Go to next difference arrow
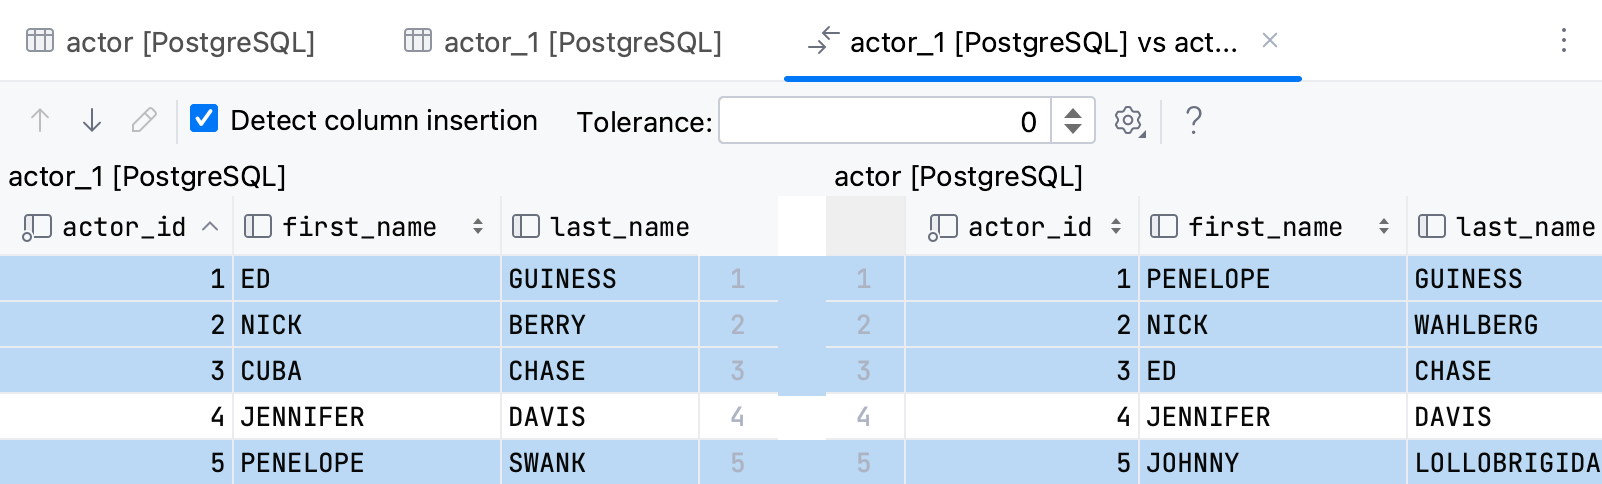1602x484 pixels. pyautogui.click(x=92, y=121)
